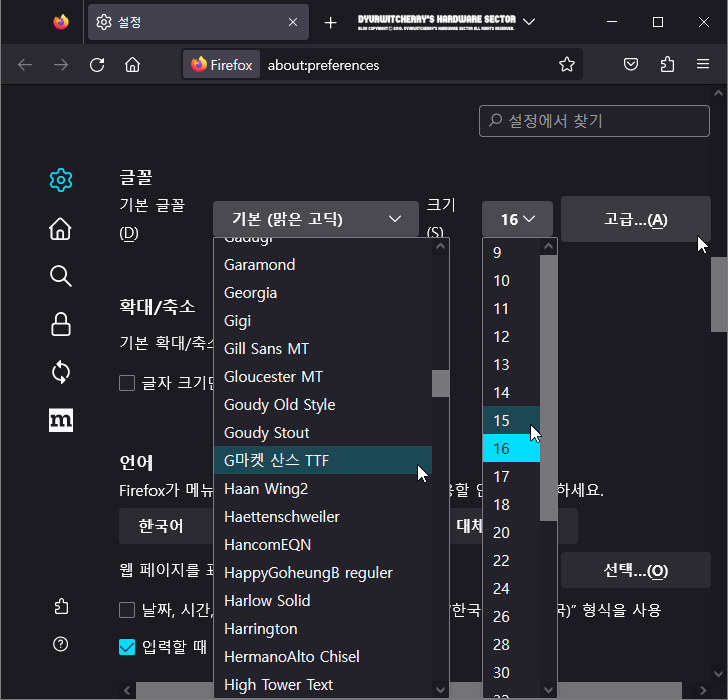
Task: Toggle the 글자 크기만 zoom checkbox
Action: (127, 383)
